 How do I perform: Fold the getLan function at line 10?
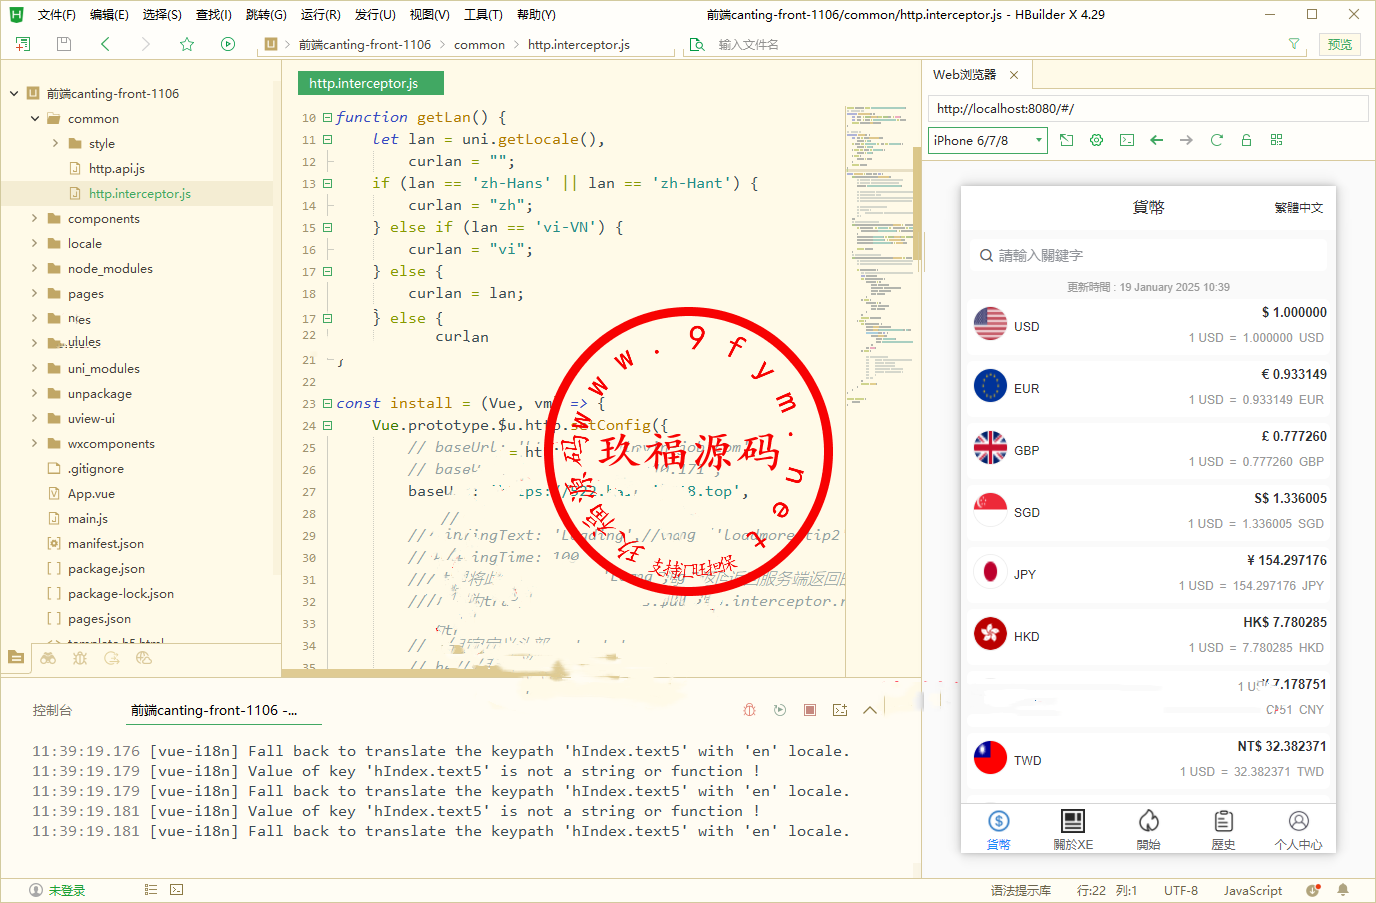click(327, 117)
